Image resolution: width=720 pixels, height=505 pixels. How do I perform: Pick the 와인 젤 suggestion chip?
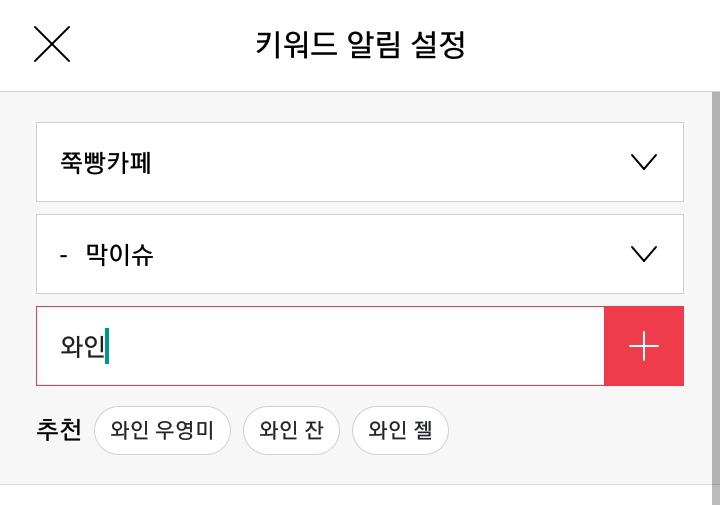coord(400,431)
